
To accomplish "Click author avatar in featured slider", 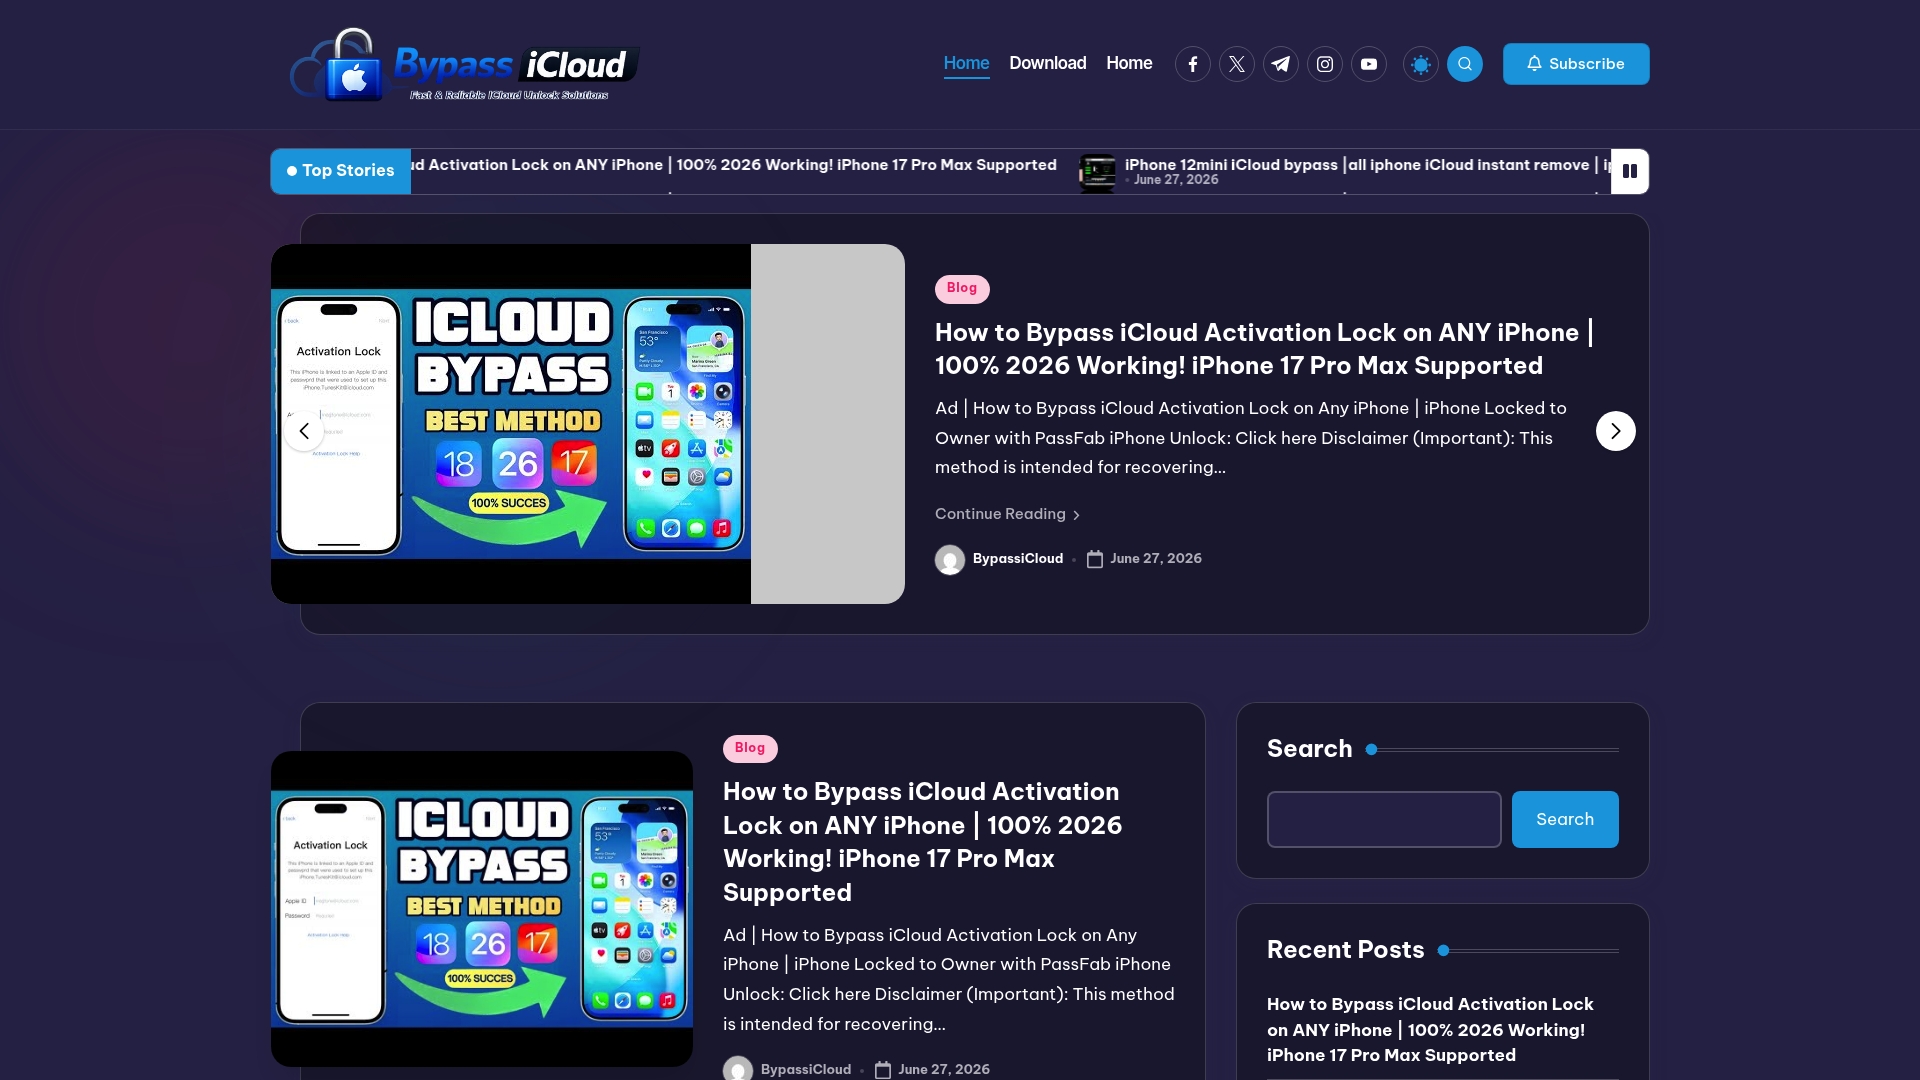I will click(x=950, y=559).
